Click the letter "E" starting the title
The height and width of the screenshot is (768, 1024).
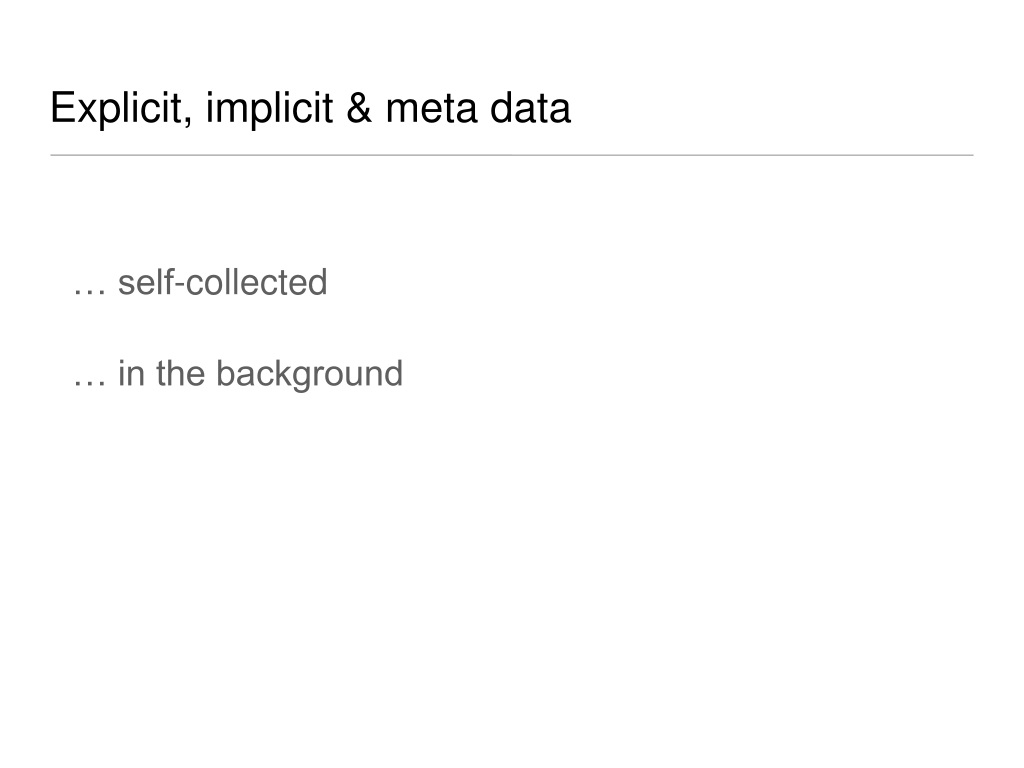[x=63, y=108]
